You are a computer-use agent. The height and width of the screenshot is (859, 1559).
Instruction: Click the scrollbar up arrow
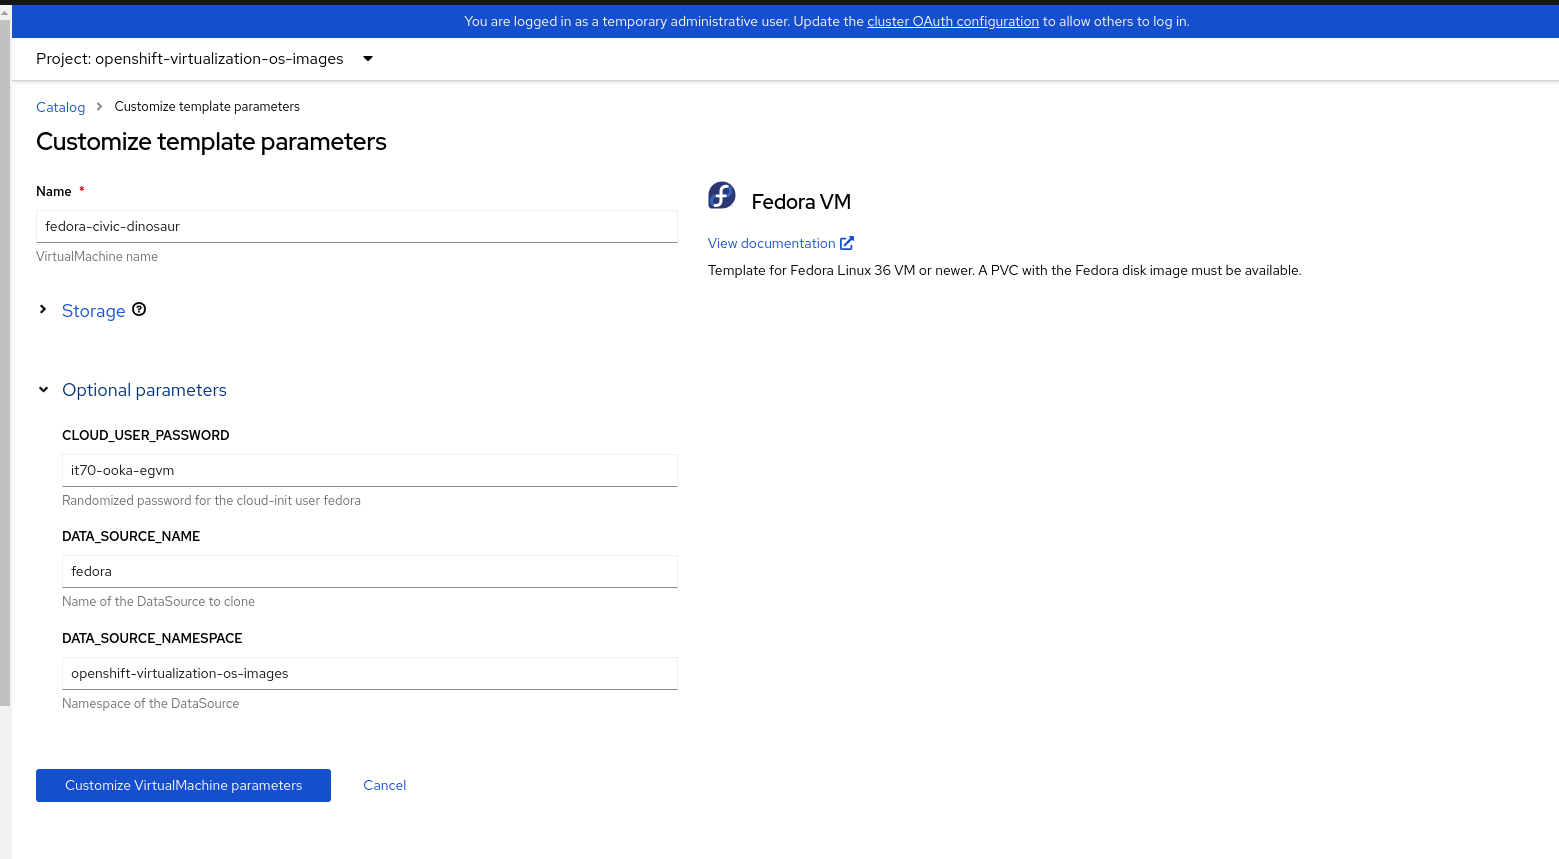[5, 11]
